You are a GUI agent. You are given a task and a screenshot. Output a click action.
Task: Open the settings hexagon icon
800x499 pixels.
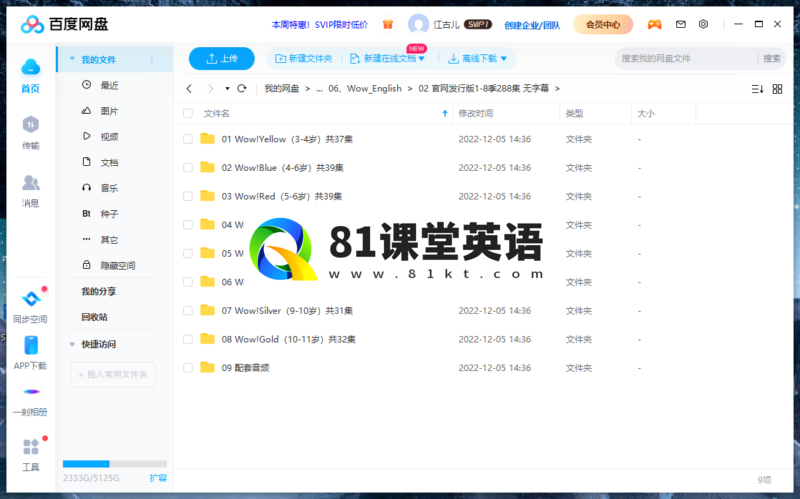pos(703,24)
